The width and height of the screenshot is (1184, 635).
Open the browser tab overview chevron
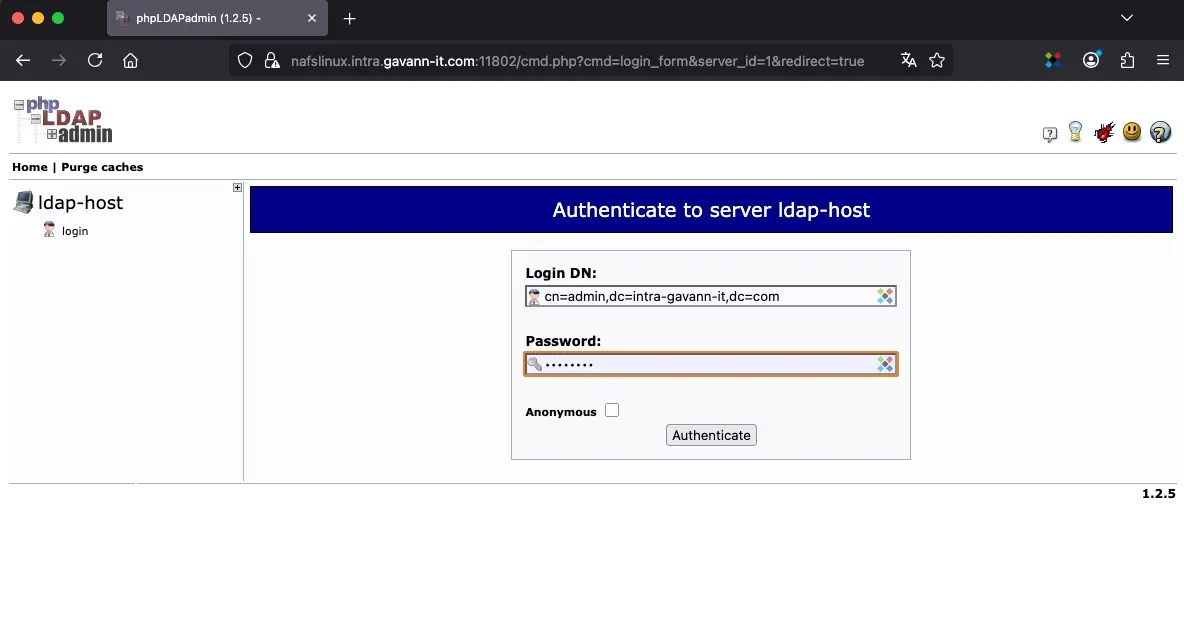point(1126,17)
